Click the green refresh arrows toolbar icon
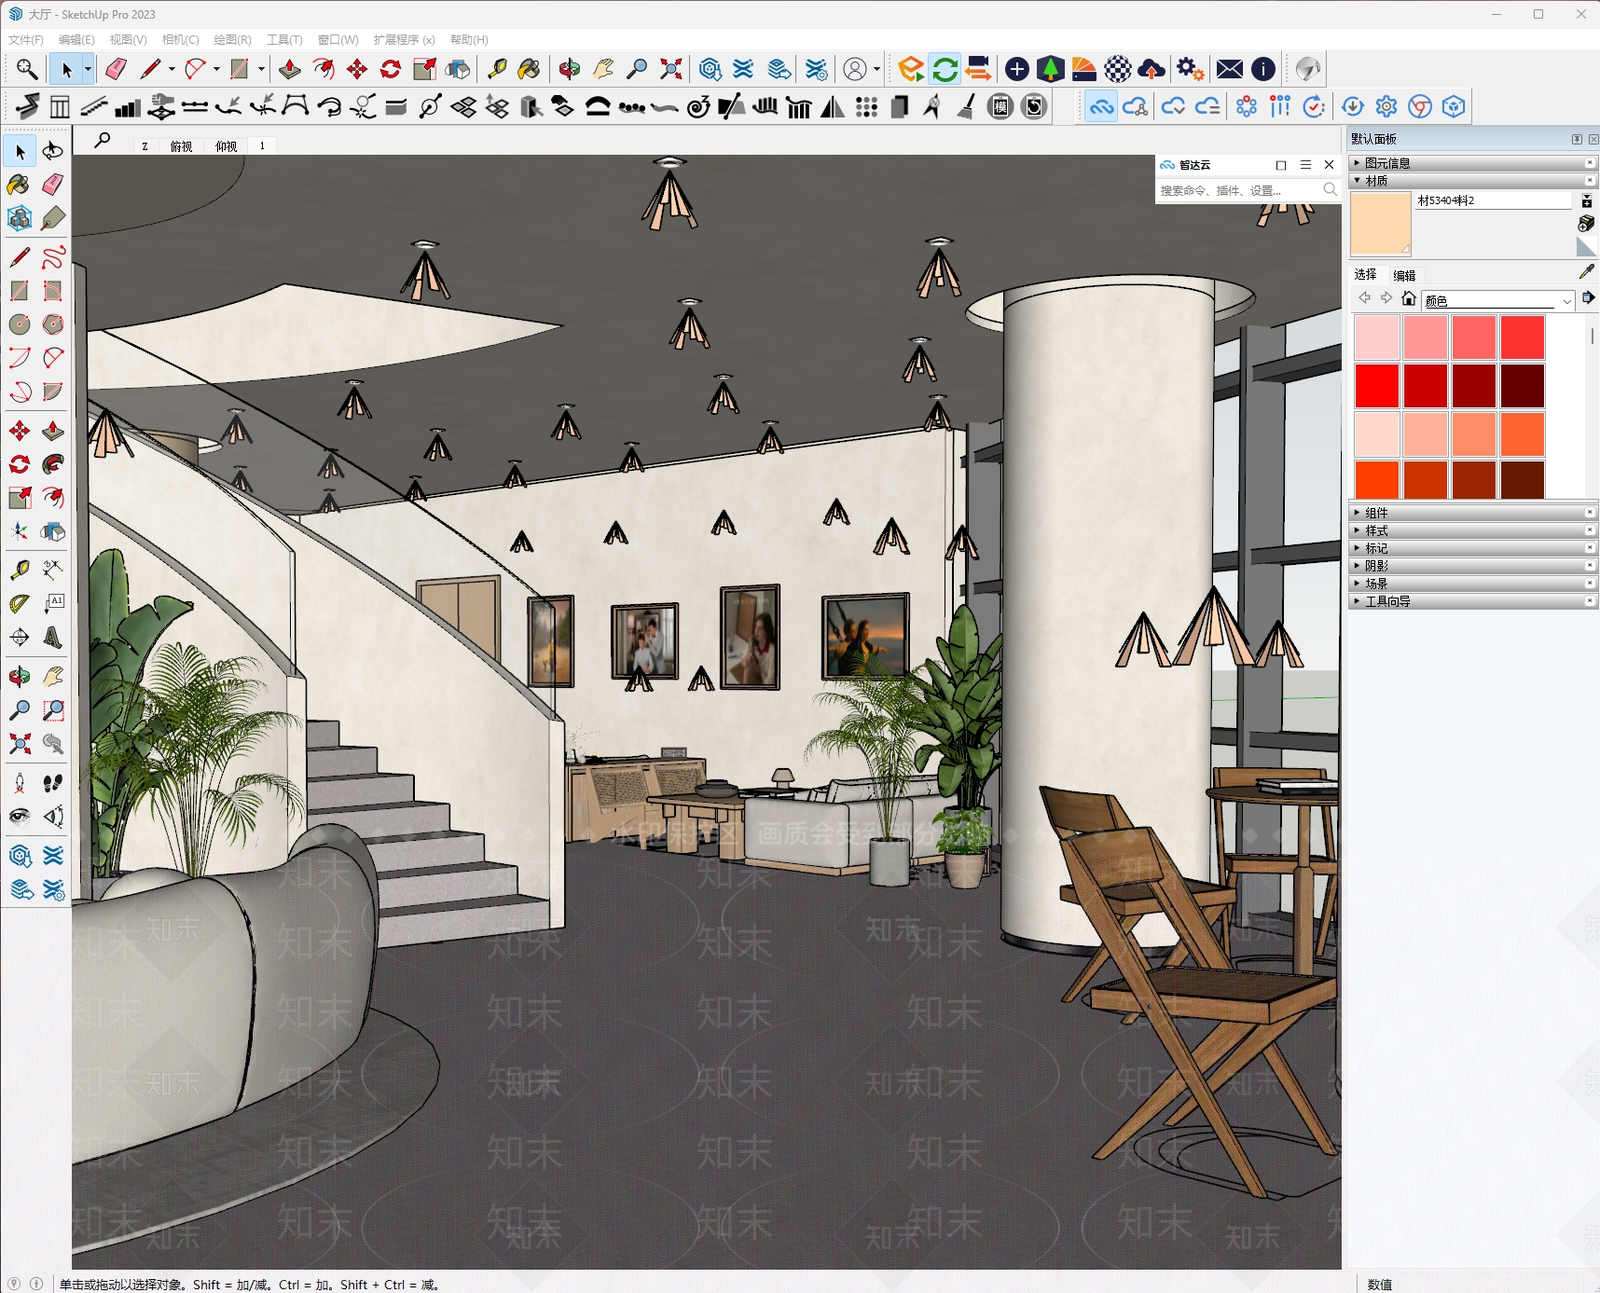1600x1293 pixels. point(945,69)
